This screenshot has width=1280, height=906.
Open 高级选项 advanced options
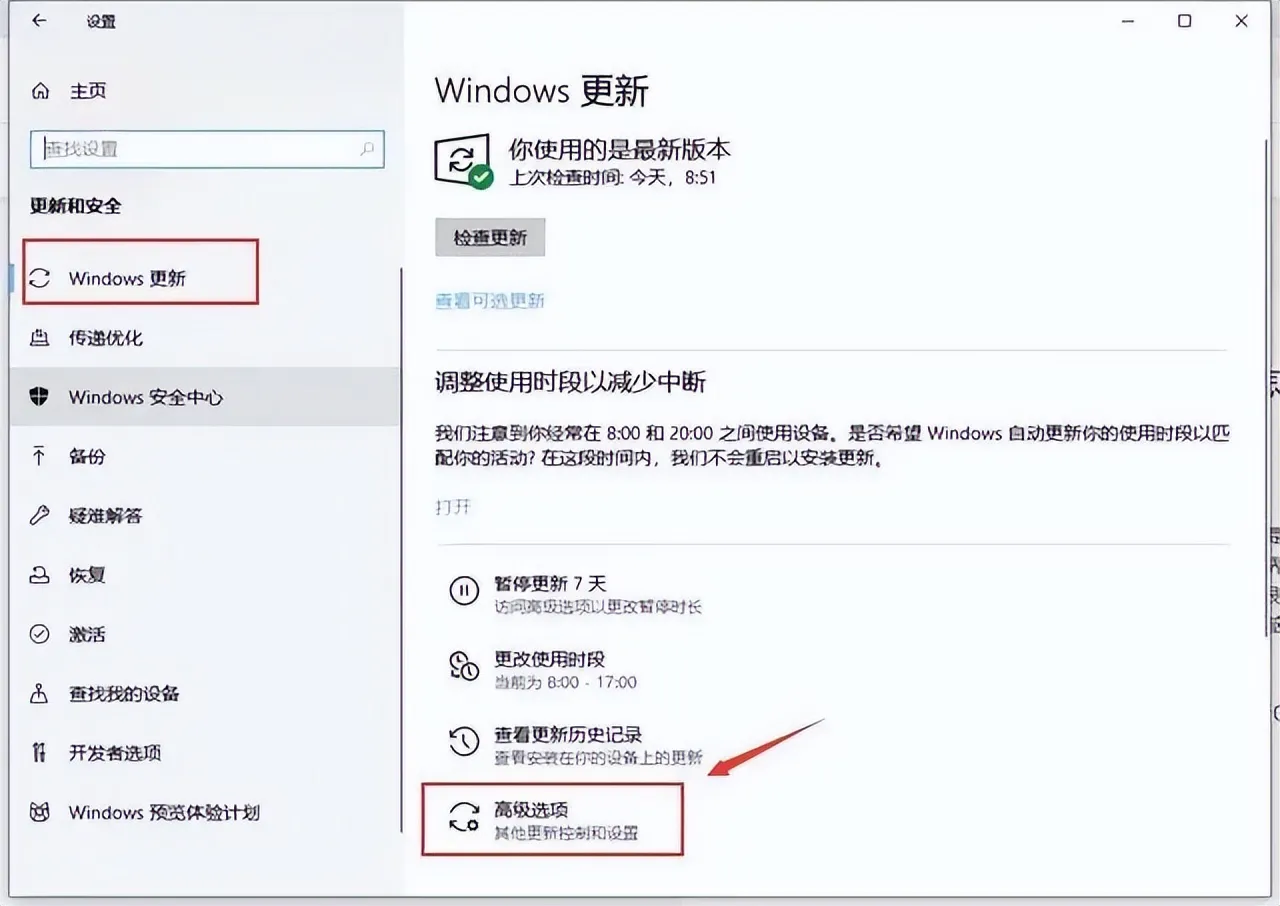pyautogui.click(x=552, y=820)
